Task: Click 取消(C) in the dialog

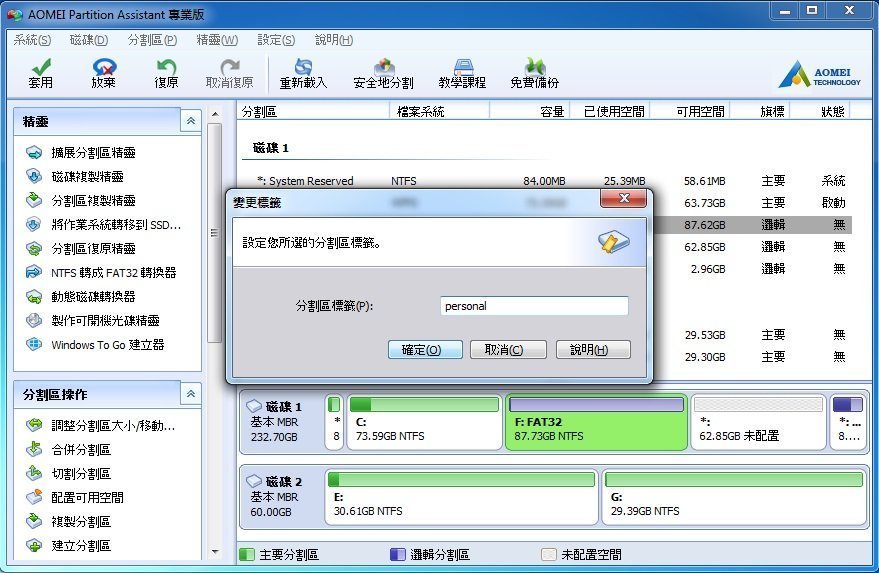Action: [508, 350]
